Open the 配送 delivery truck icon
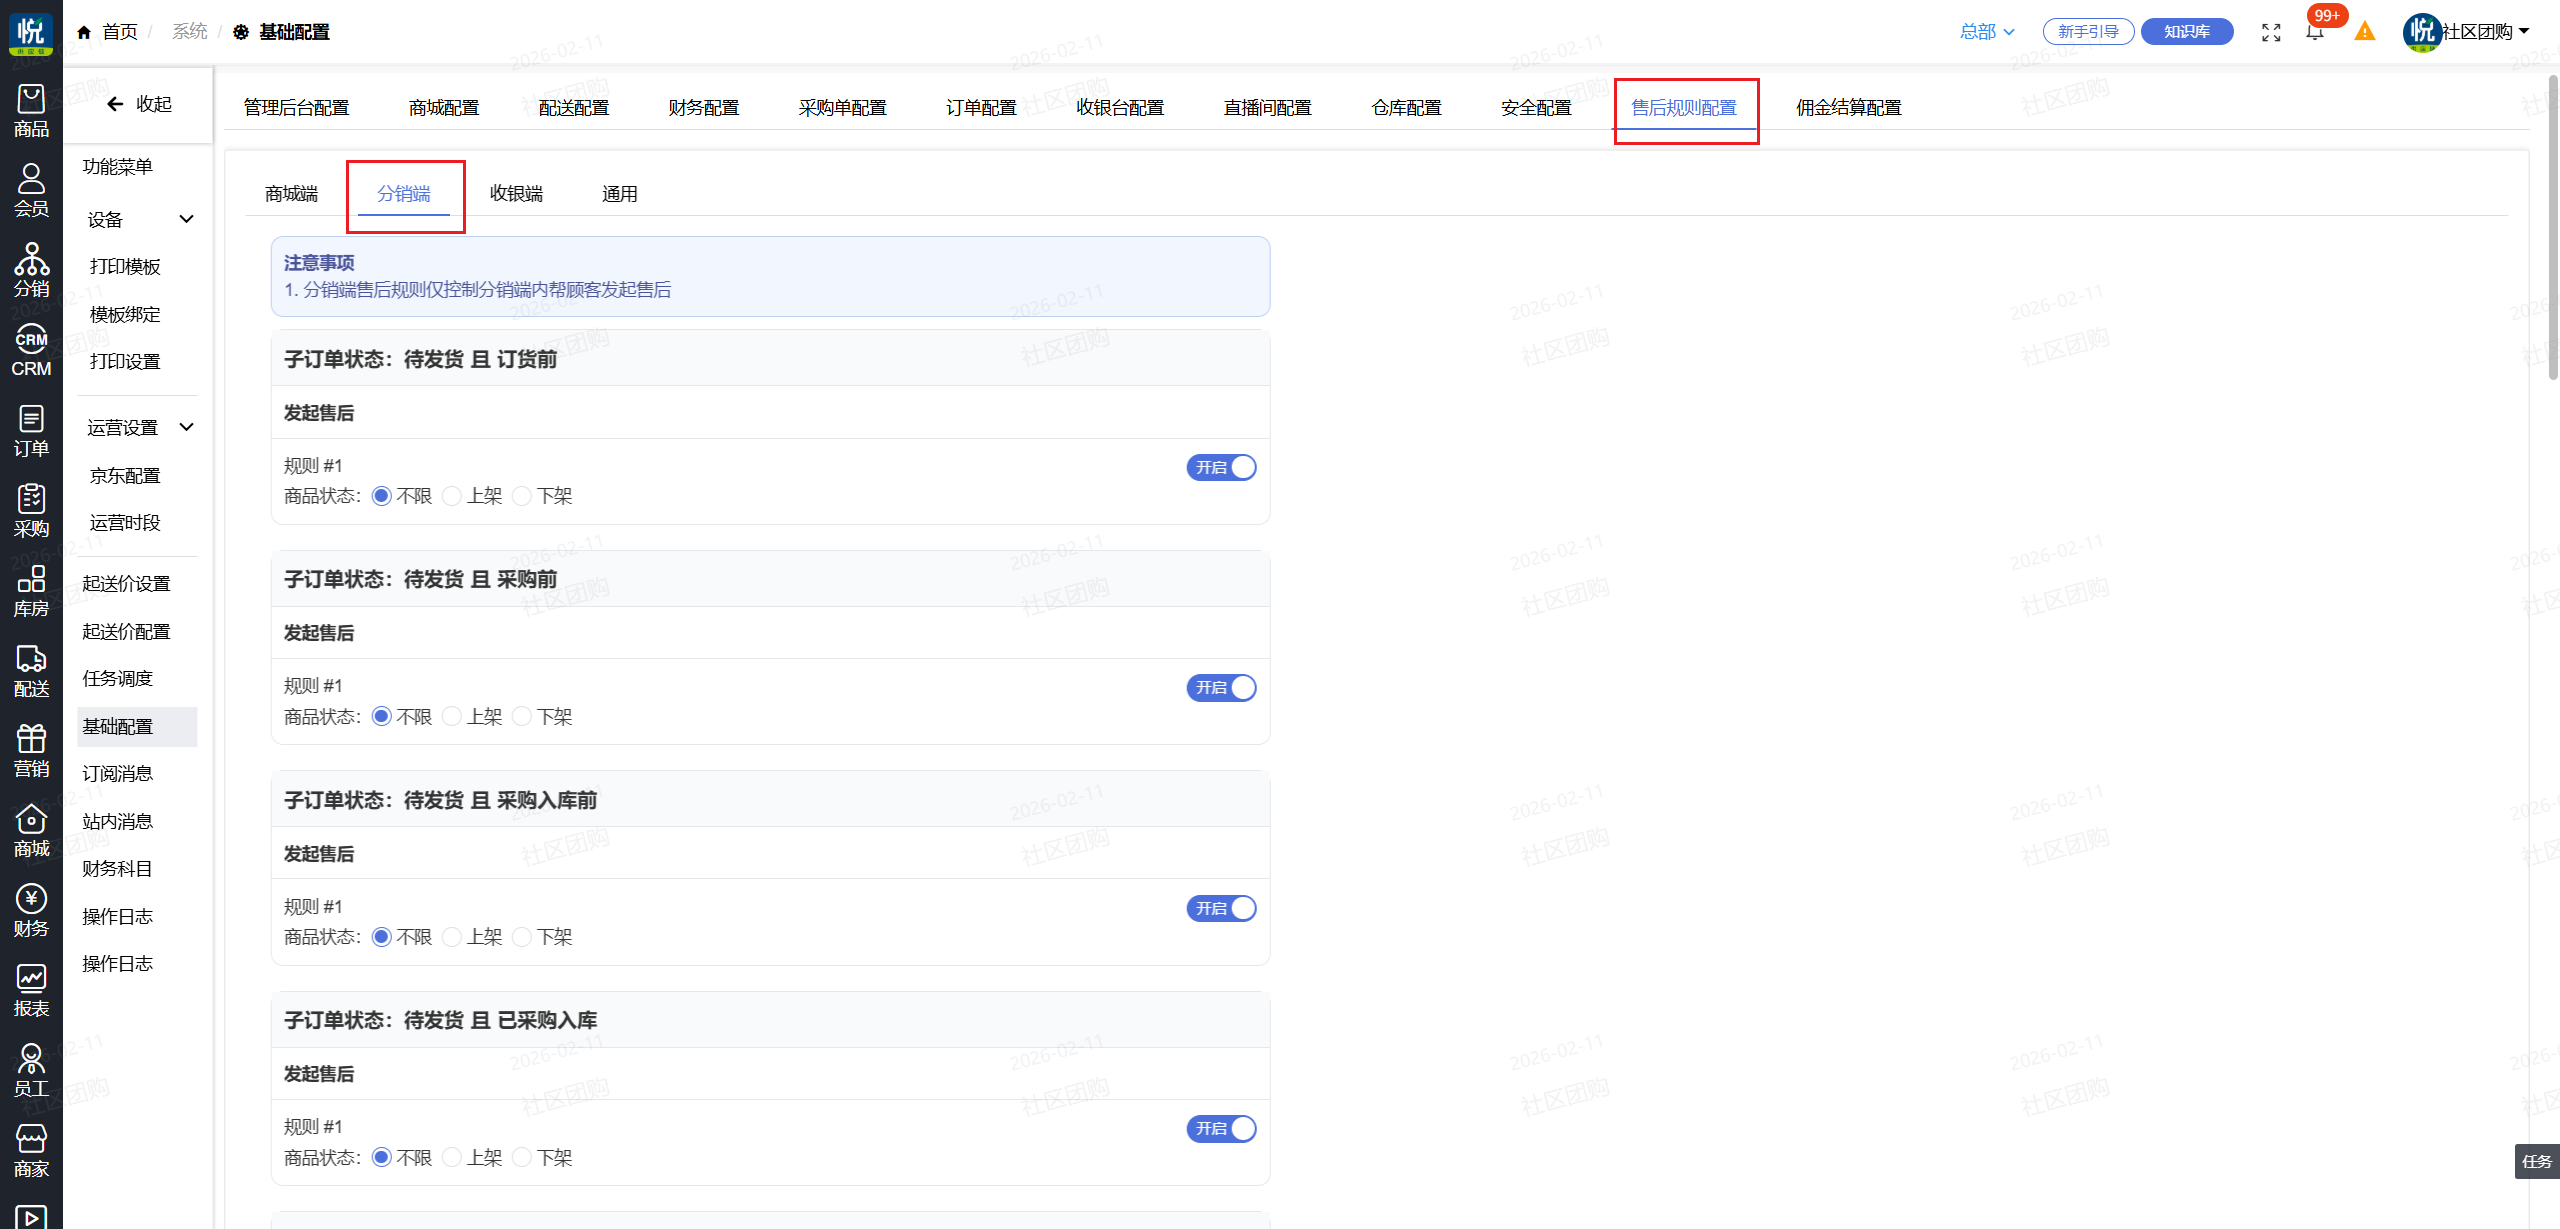This screenshot has width=2560, height=1229. (x=31, y=670)
